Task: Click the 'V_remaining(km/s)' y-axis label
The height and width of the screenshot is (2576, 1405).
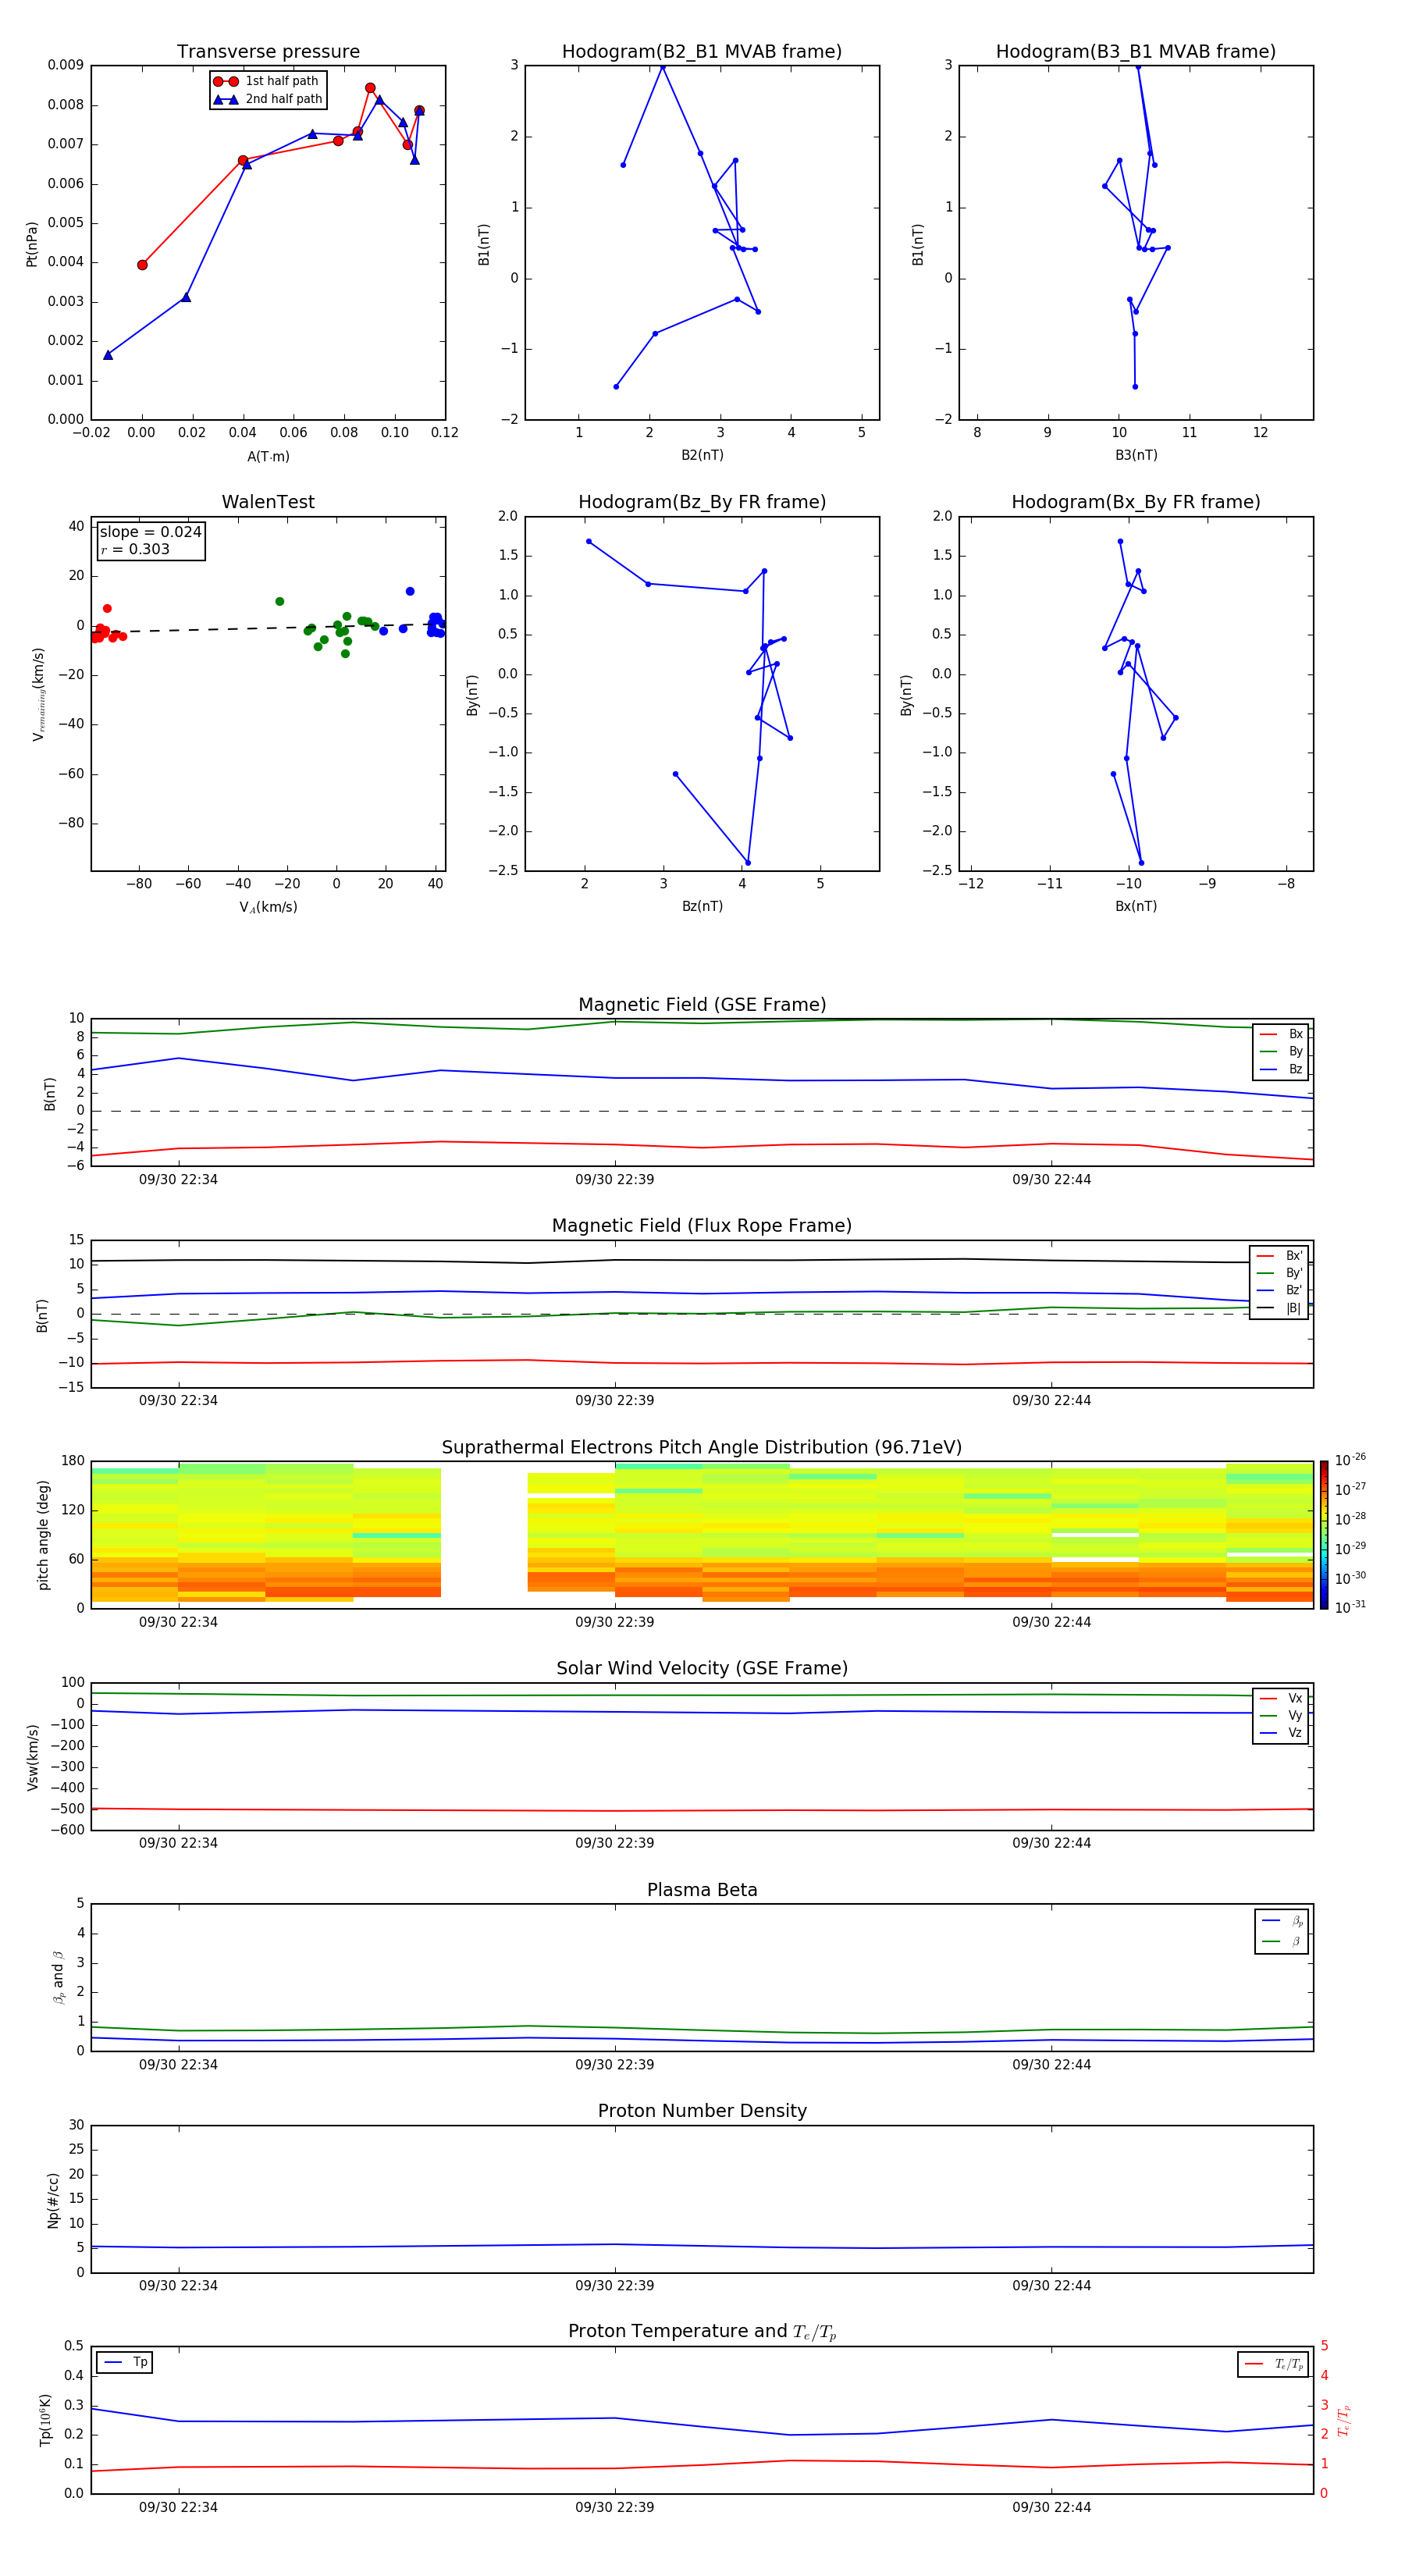Action: [38, 694]
